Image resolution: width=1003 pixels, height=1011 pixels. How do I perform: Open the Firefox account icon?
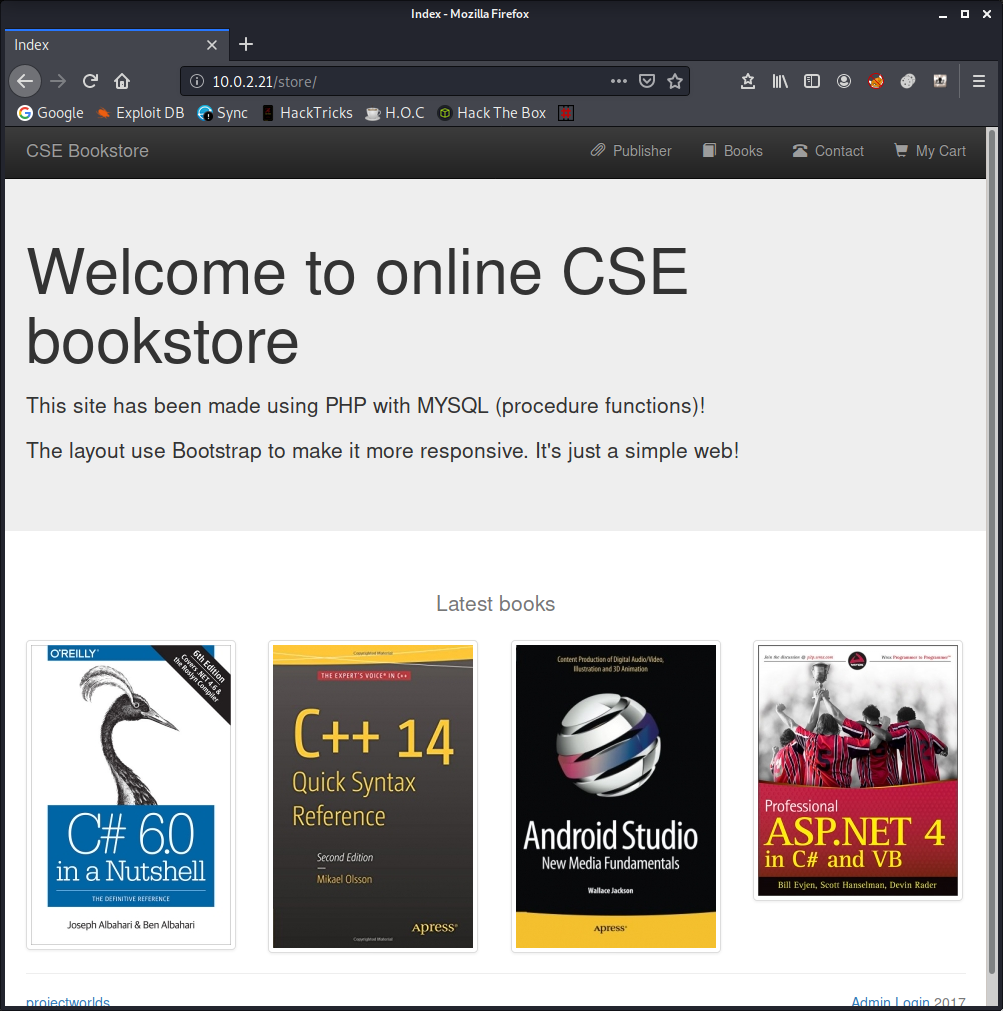pyautogui.click(x=844, y=81)
